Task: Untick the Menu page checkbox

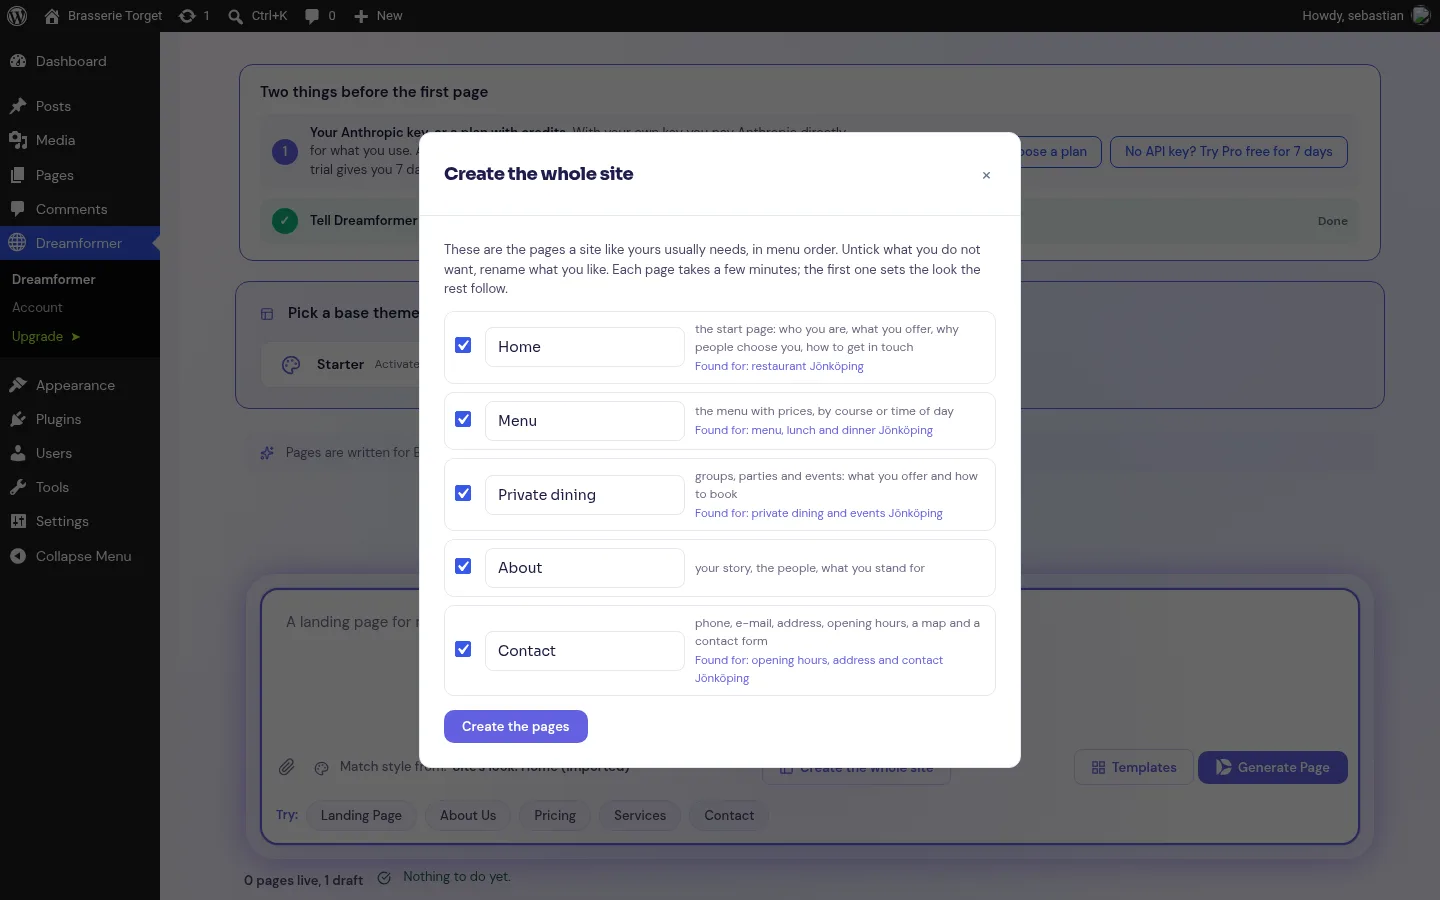Action: click(463, 419)
